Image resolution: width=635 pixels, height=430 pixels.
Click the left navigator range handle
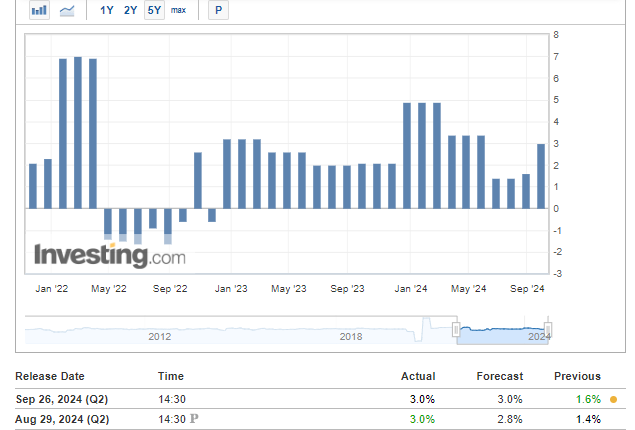pos(456,329)
